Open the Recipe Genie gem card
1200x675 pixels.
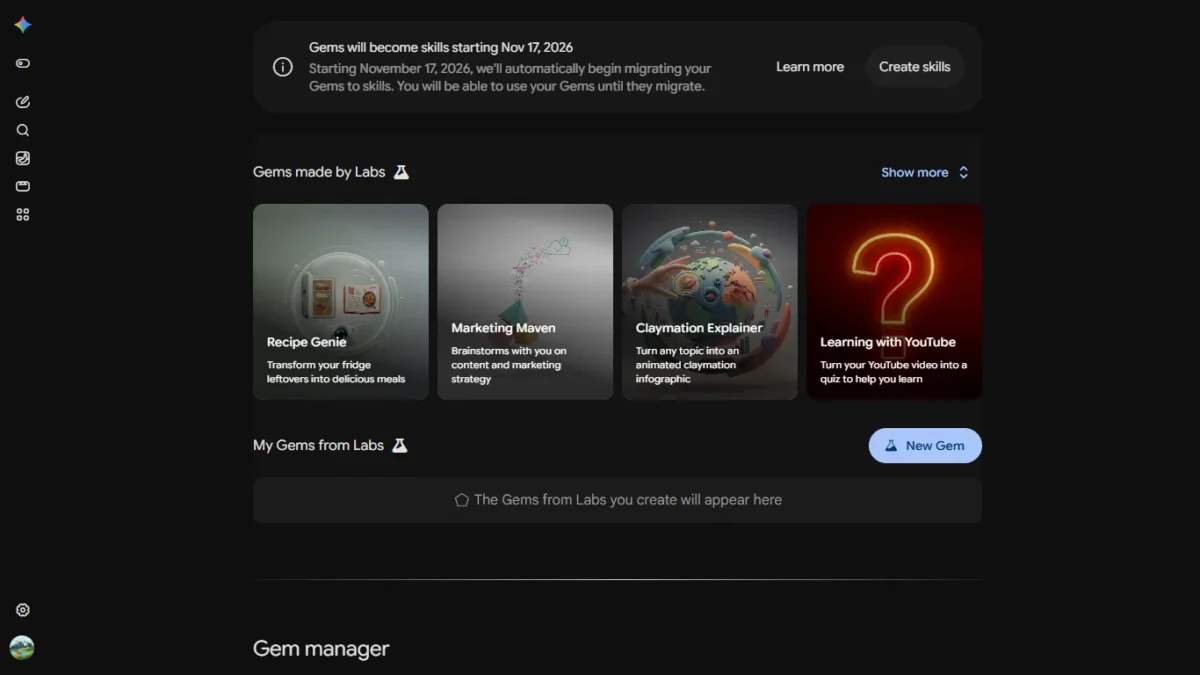click(340, 302)
